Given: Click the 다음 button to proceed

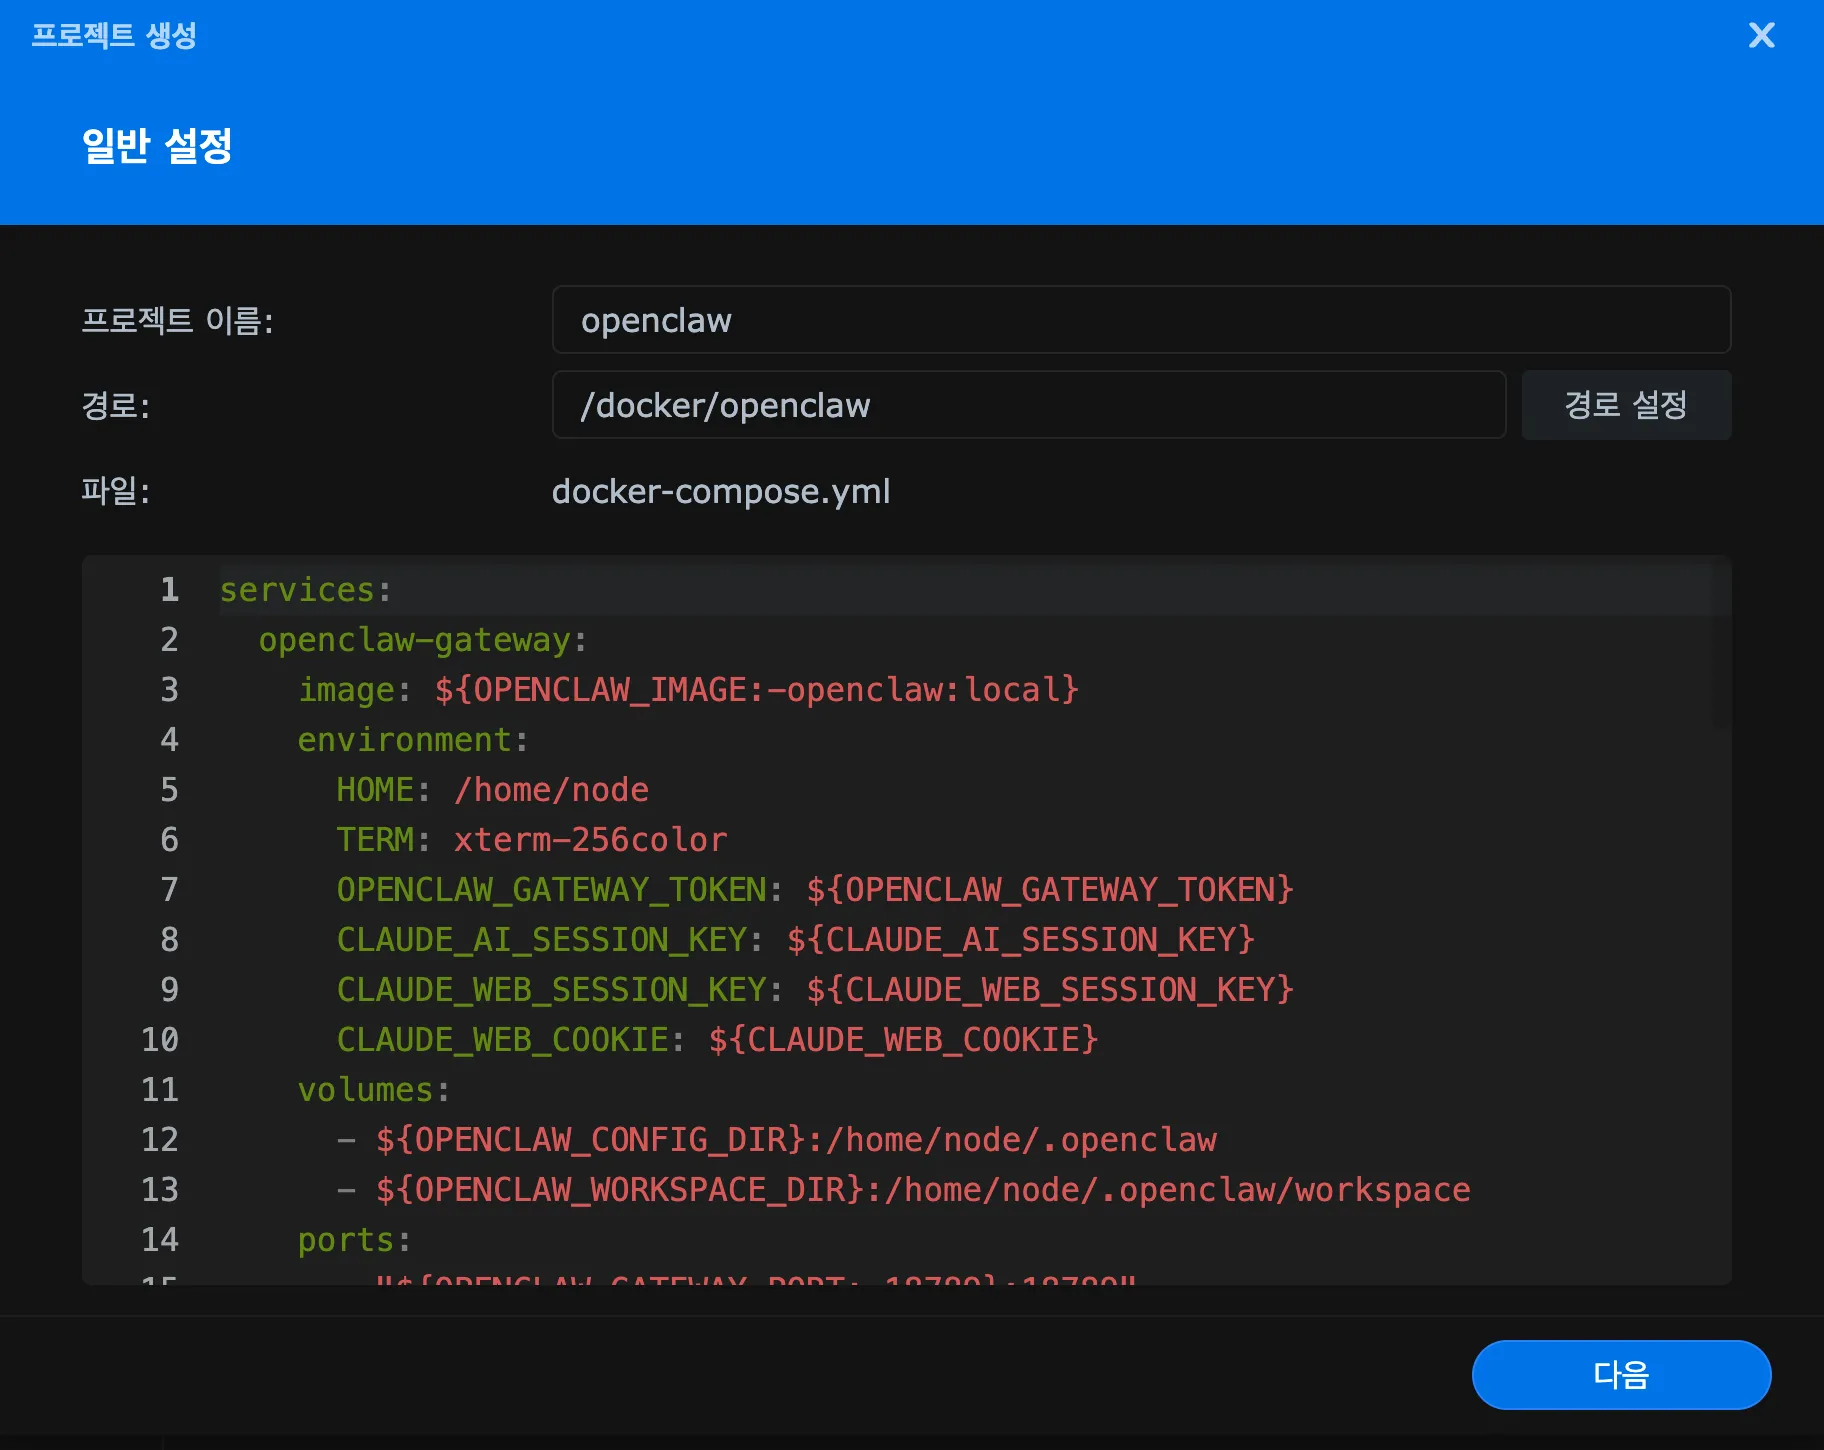Looking at the screenshot, I should pos(1620,1374).
